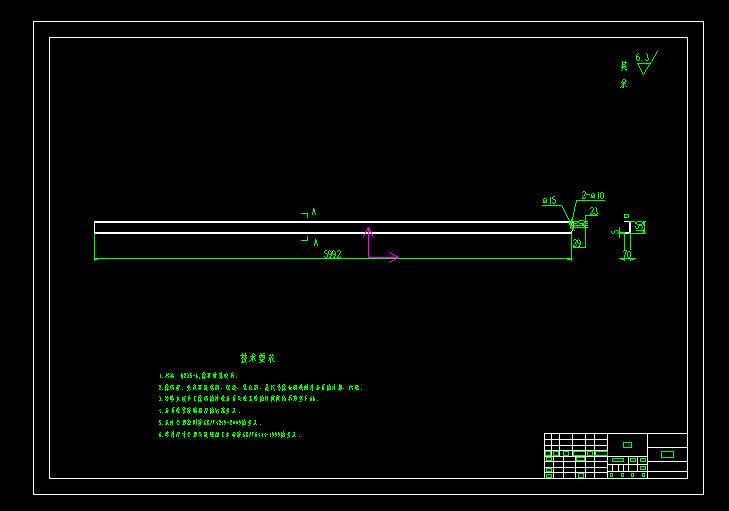This screenshot has height=511, width=729.
Task: Click the 2-ø10 hole leader label
Action: click(593, 195)
